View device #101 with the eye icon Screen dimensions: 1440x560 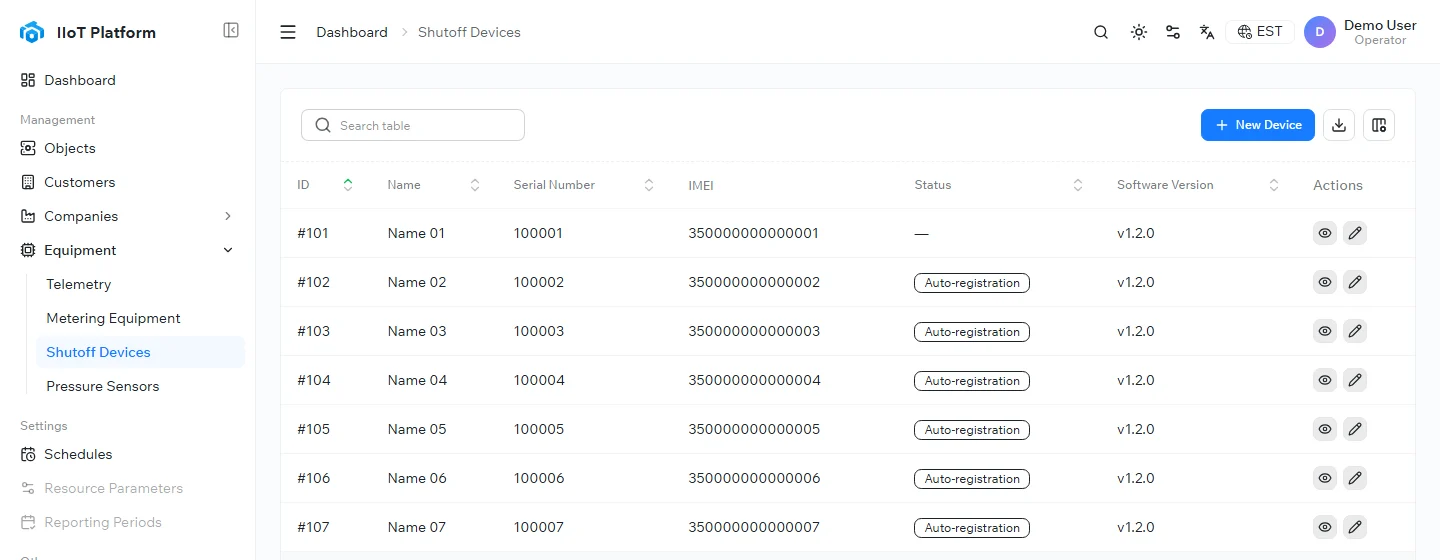(x=1325, y=233)
